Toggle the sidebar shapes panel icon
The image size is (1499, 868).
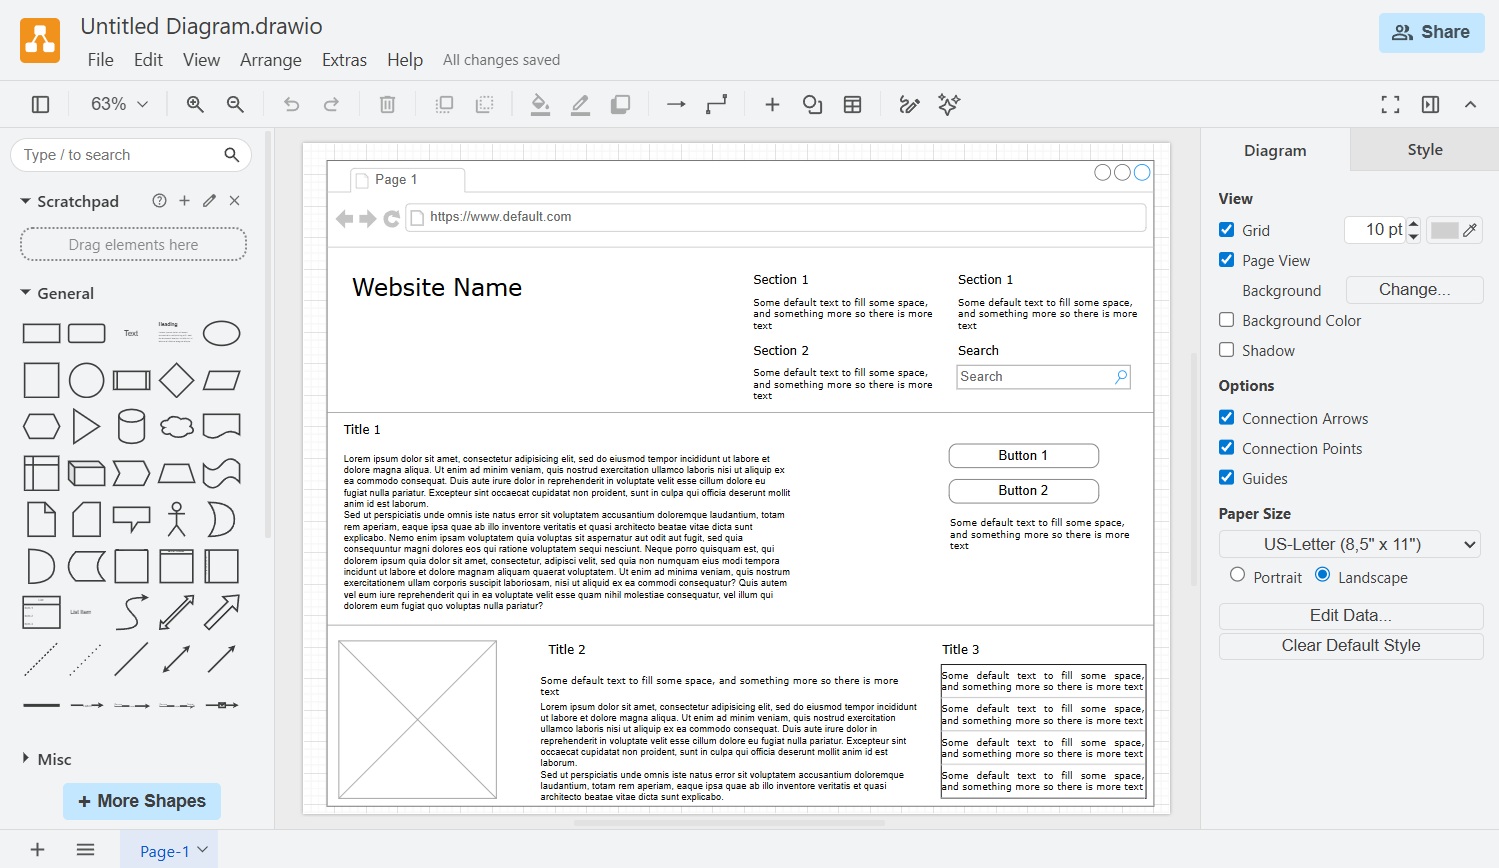41,104
